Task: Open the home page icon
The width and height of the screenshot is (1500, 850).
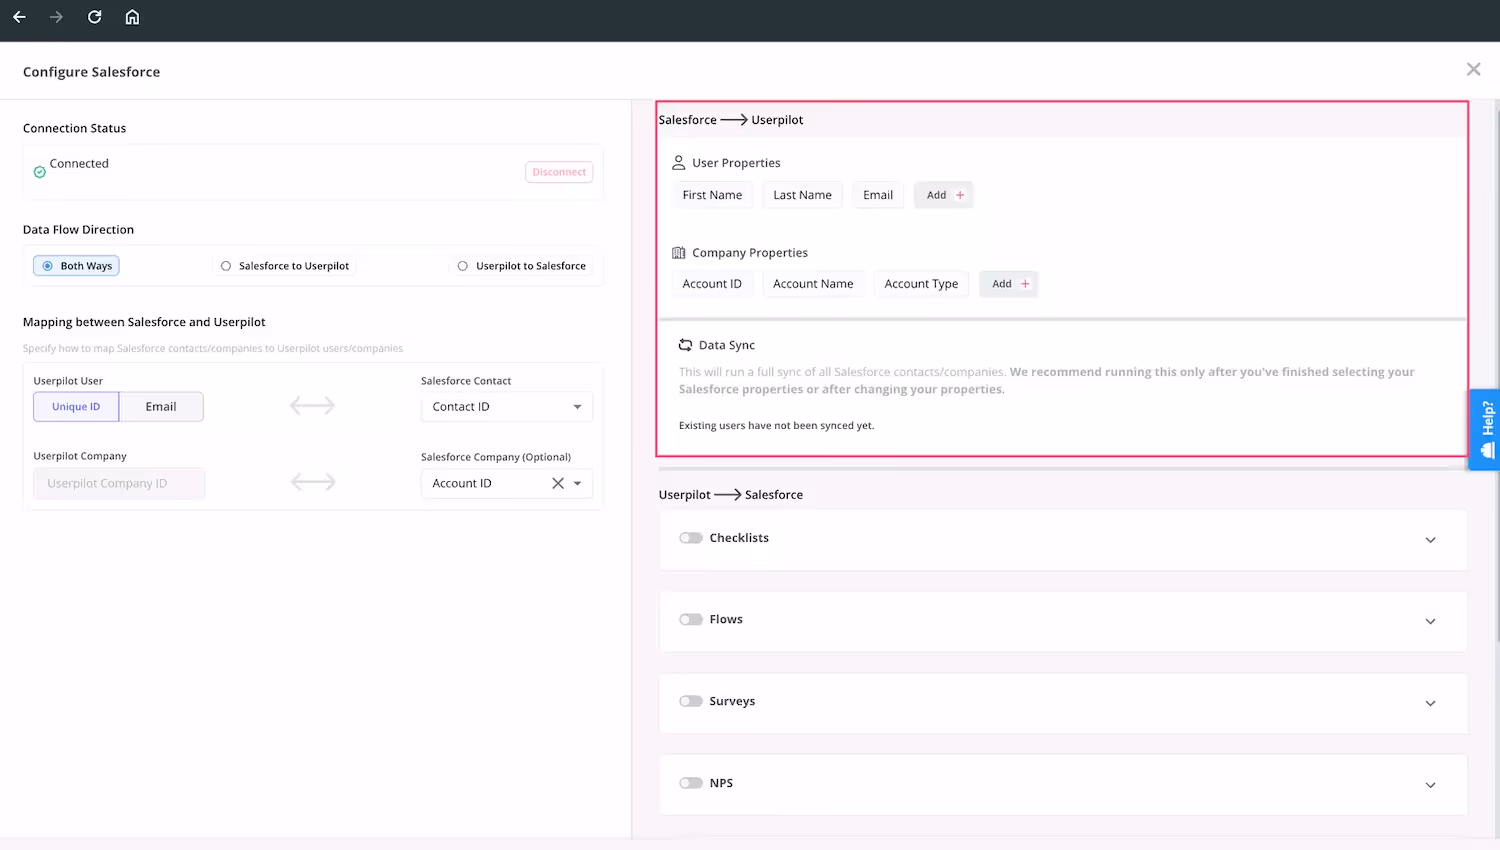Action: tap(132, 17)
